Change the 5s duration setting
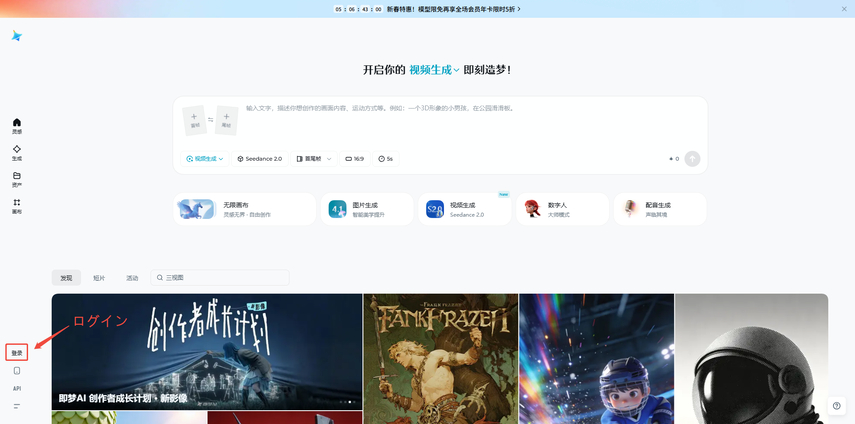 pyautogui.click(x=386, y=159)
